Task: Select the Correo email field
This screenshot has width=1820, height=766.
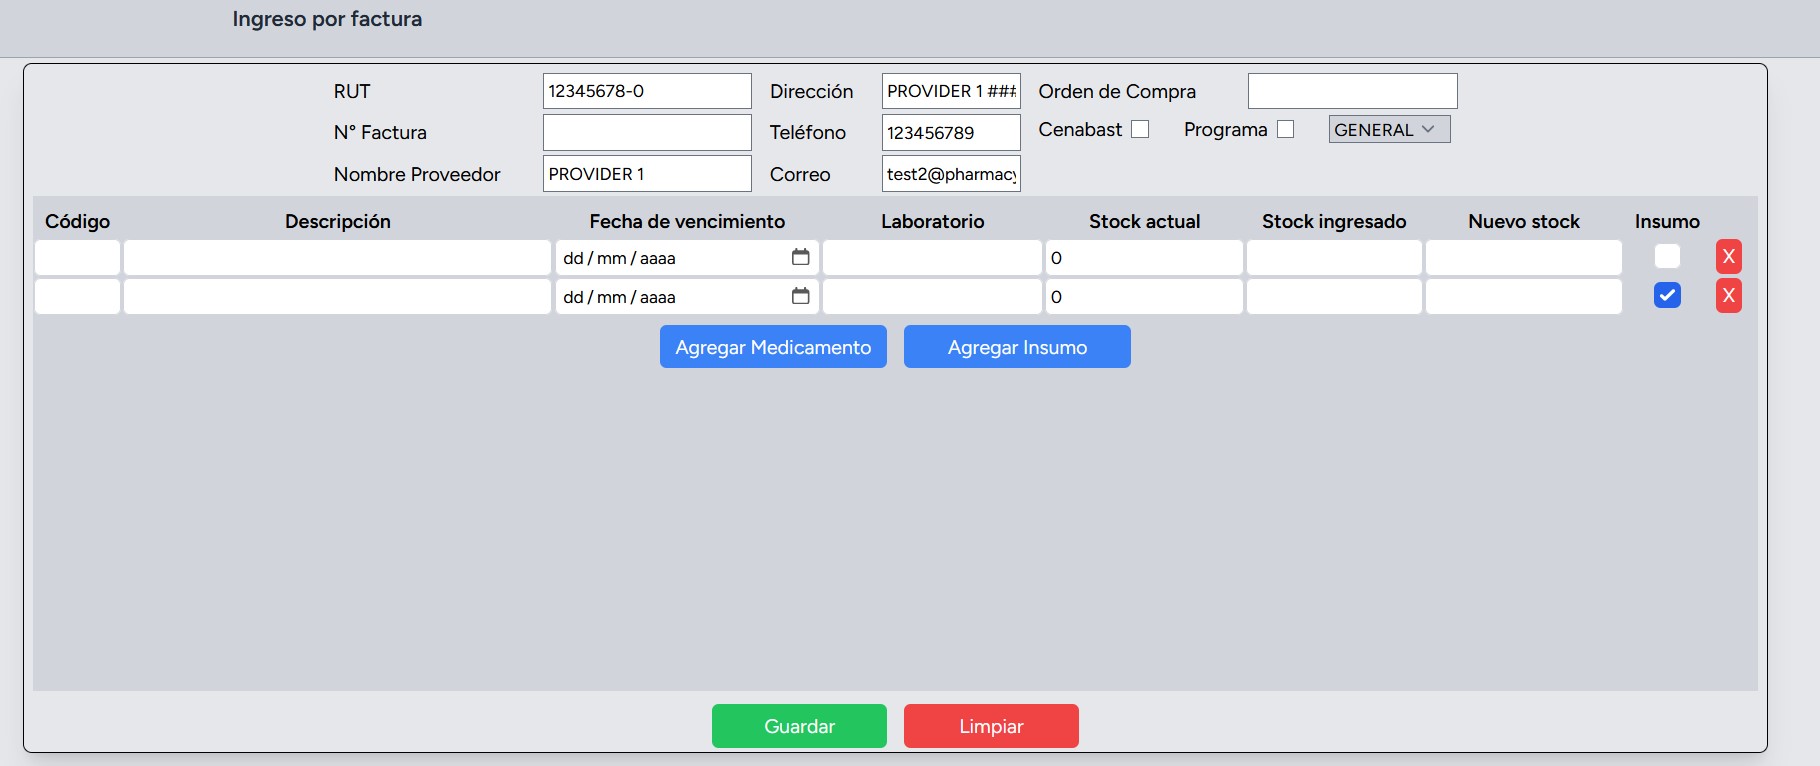Action: 950,174
